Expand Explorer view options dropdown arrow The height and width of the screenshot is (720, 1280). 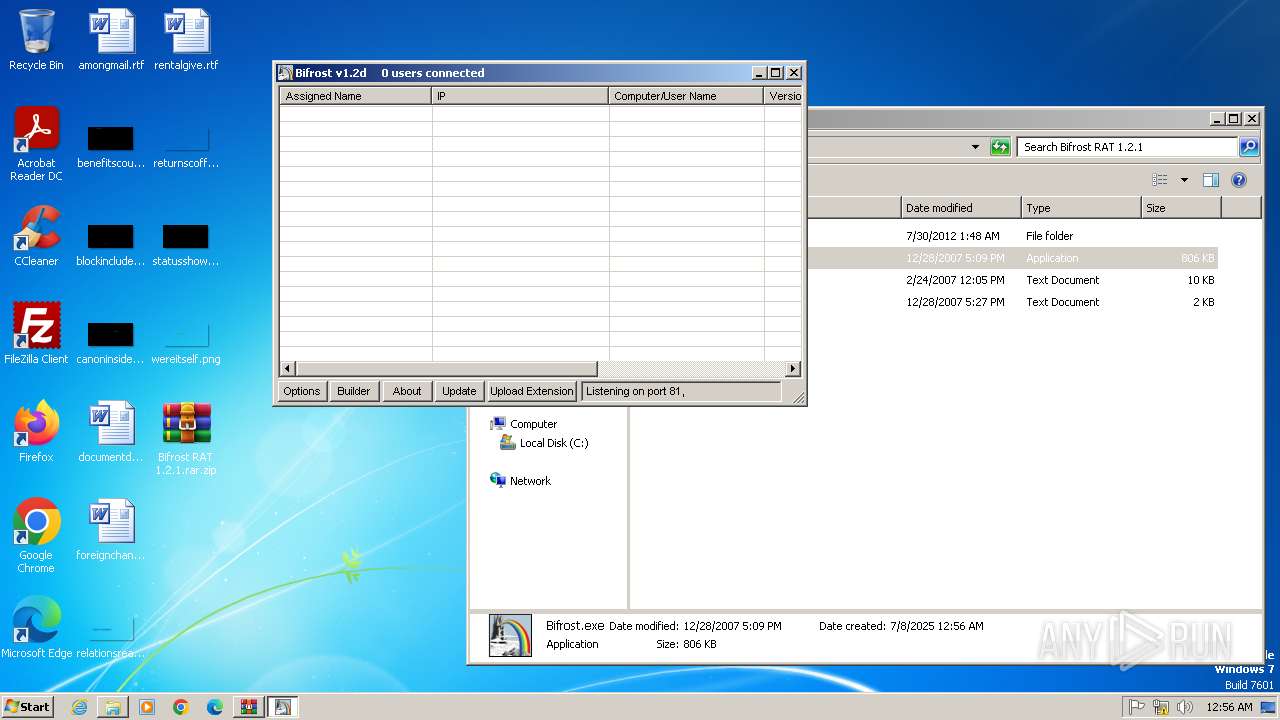click(1184, 180)
